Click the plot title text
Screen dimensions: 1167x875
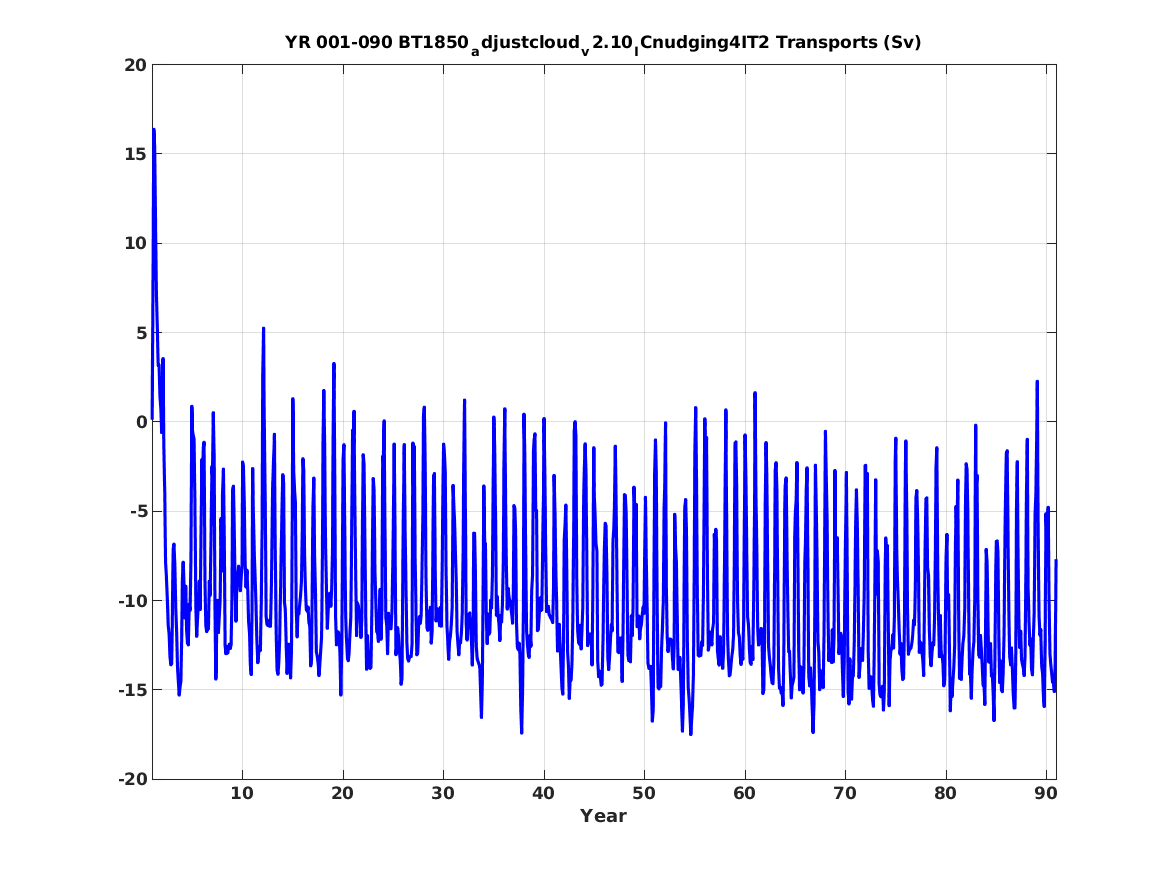click(603, 43)
